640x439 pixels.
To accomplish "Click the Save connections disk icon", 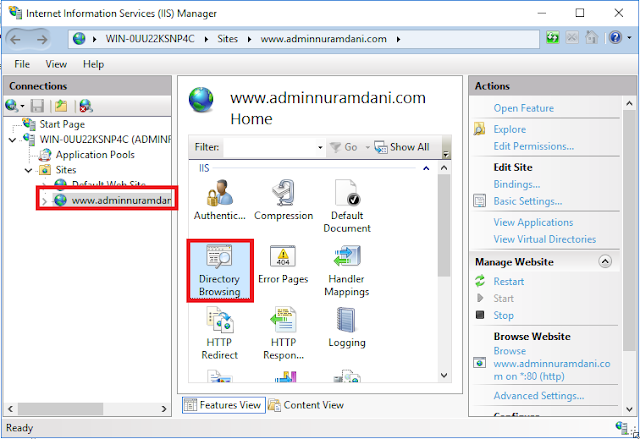I will pos(37,106).
